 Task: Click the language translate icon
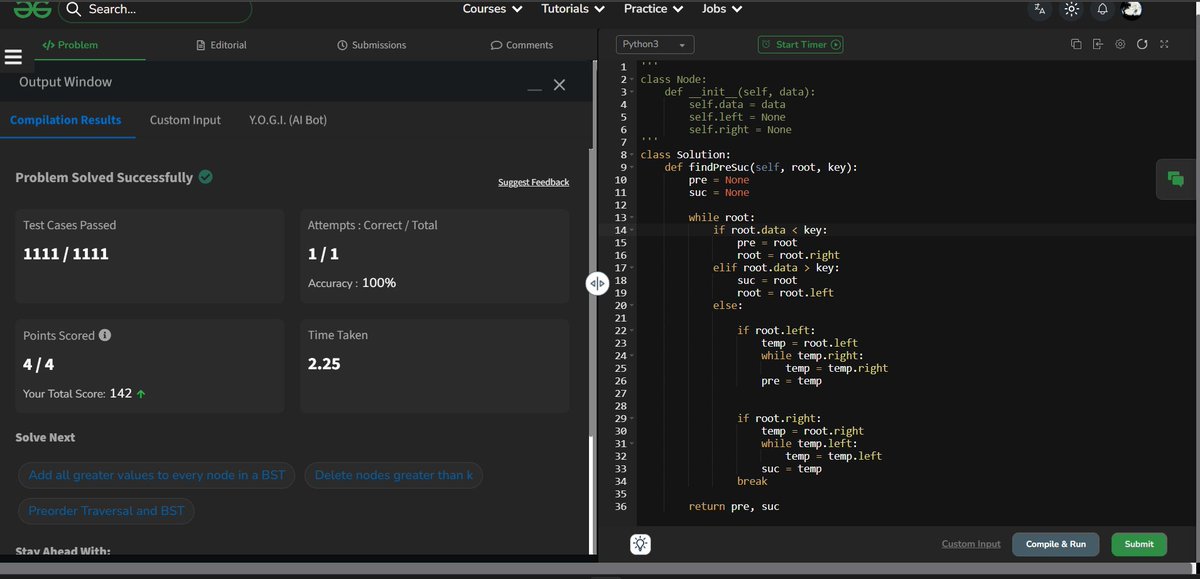[1040, 9]
